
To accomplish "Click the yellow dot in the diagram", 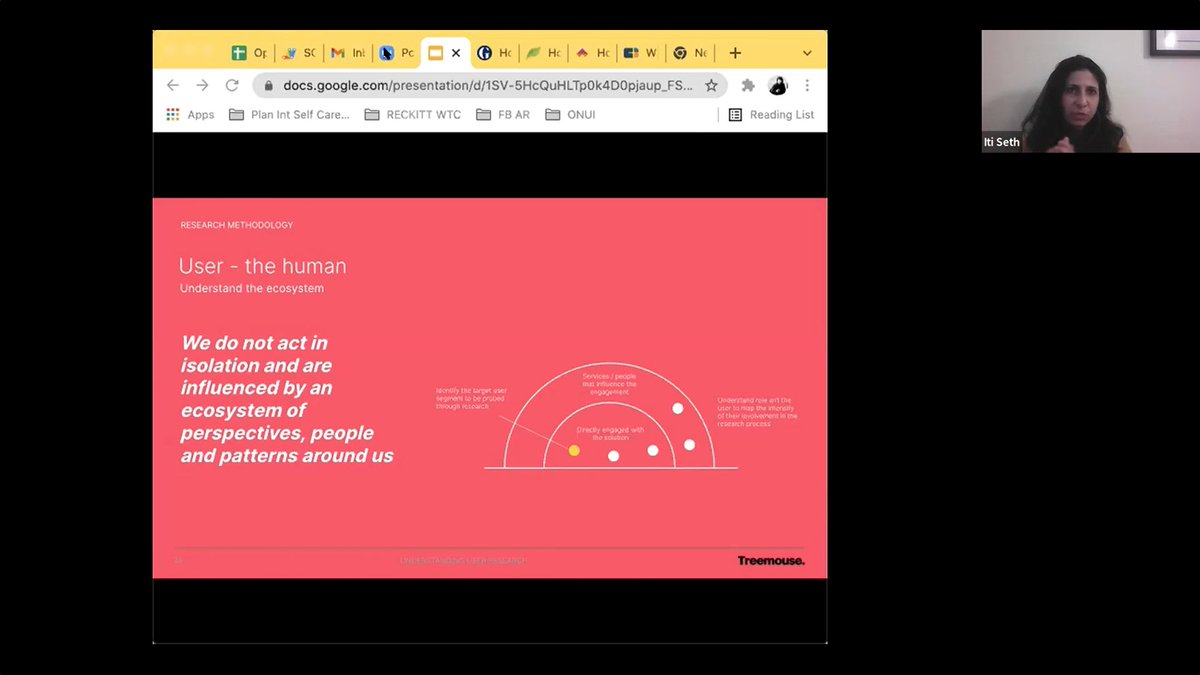I will tap(574, 451).
